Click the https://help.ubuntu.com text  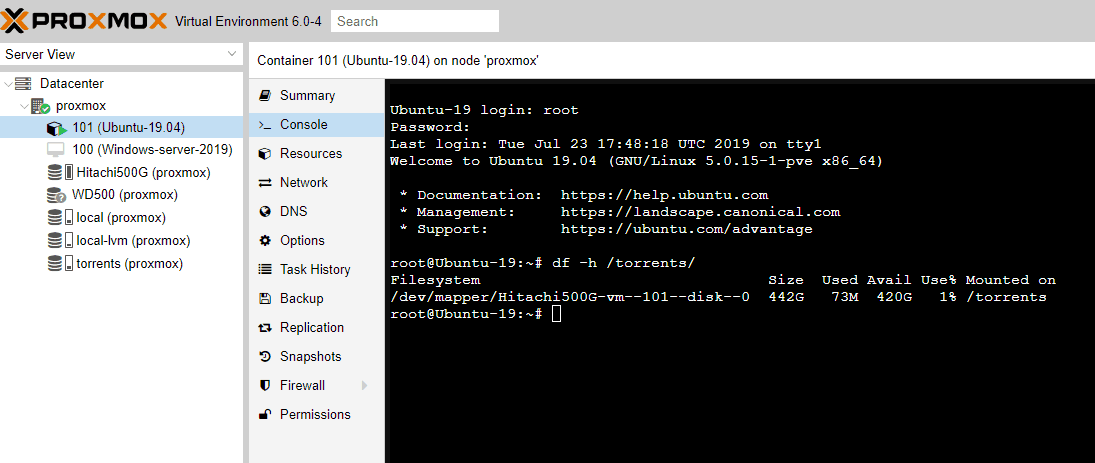pyautogui.click(x=665, y=195)
